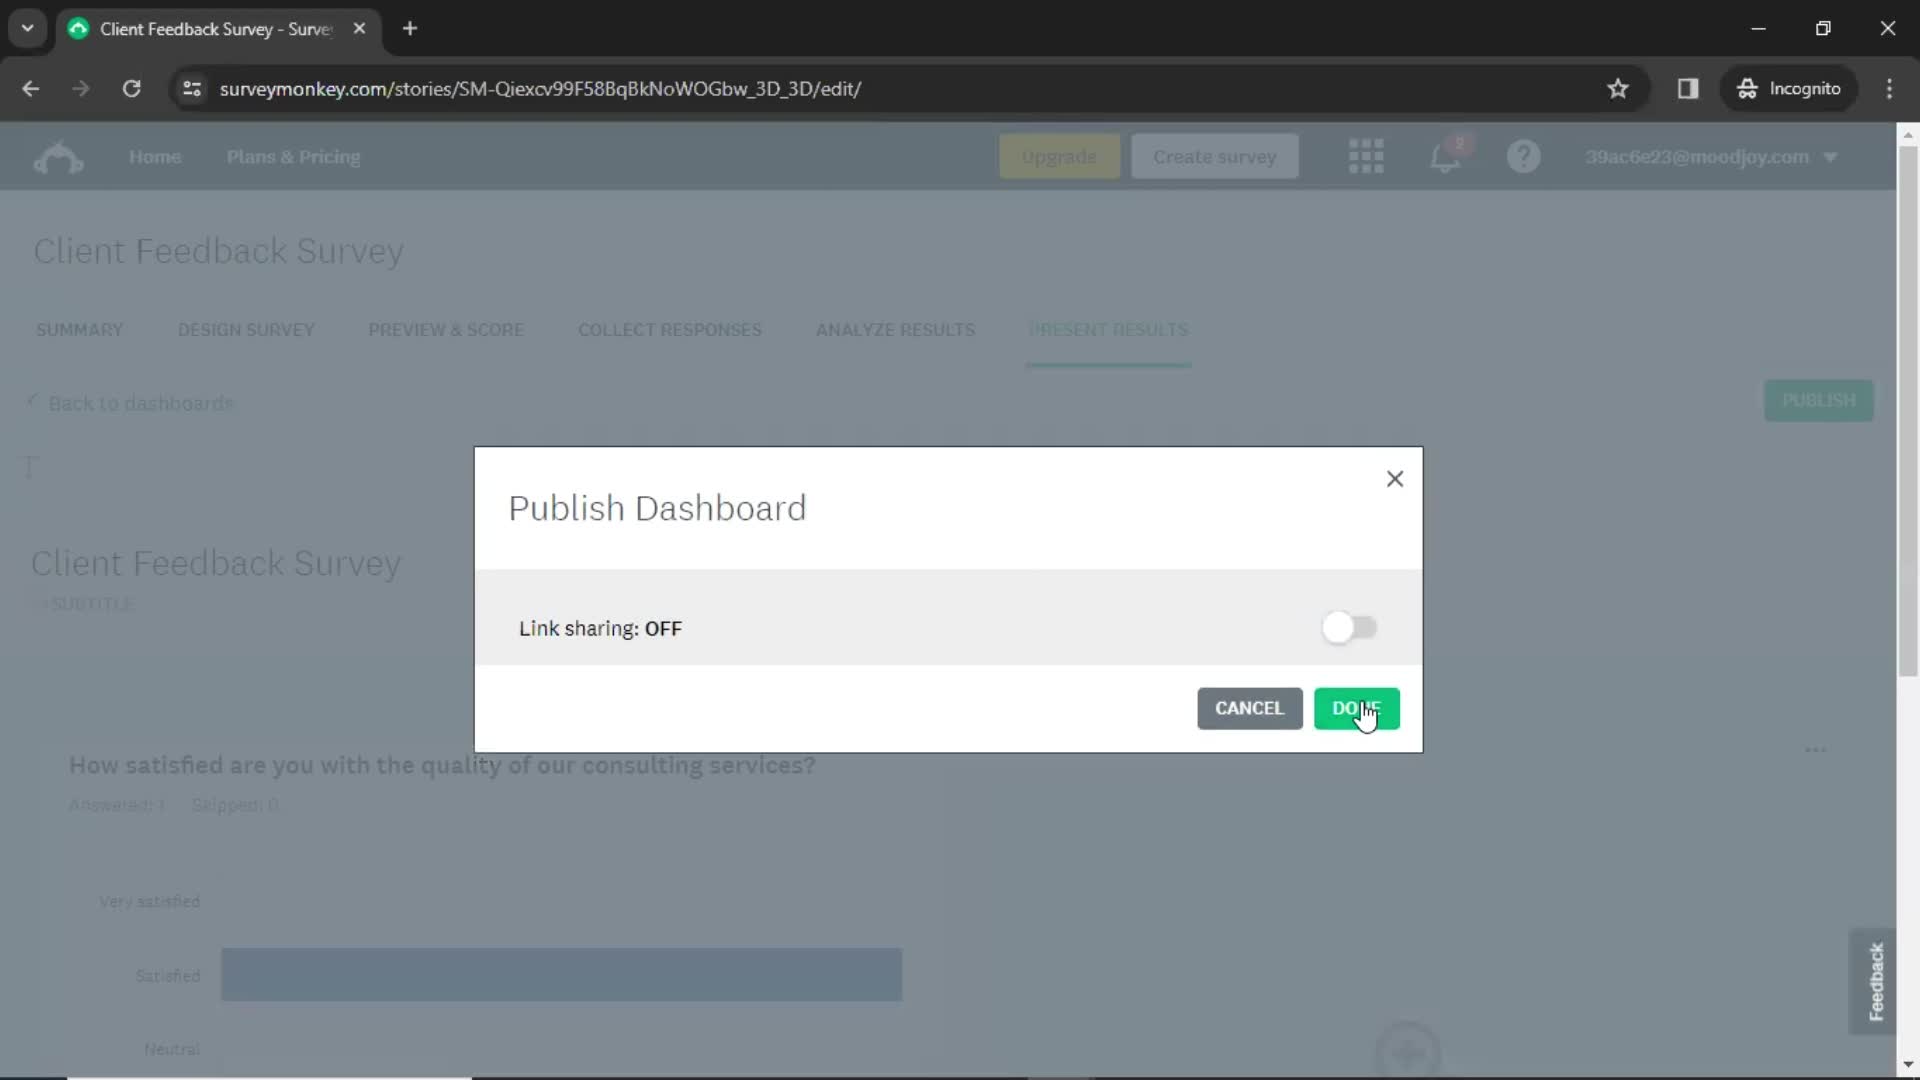Viewport: 1920px width, 1080px height.
Task: Click the browser profile/extensions icon
Action: coord(1689,88)
